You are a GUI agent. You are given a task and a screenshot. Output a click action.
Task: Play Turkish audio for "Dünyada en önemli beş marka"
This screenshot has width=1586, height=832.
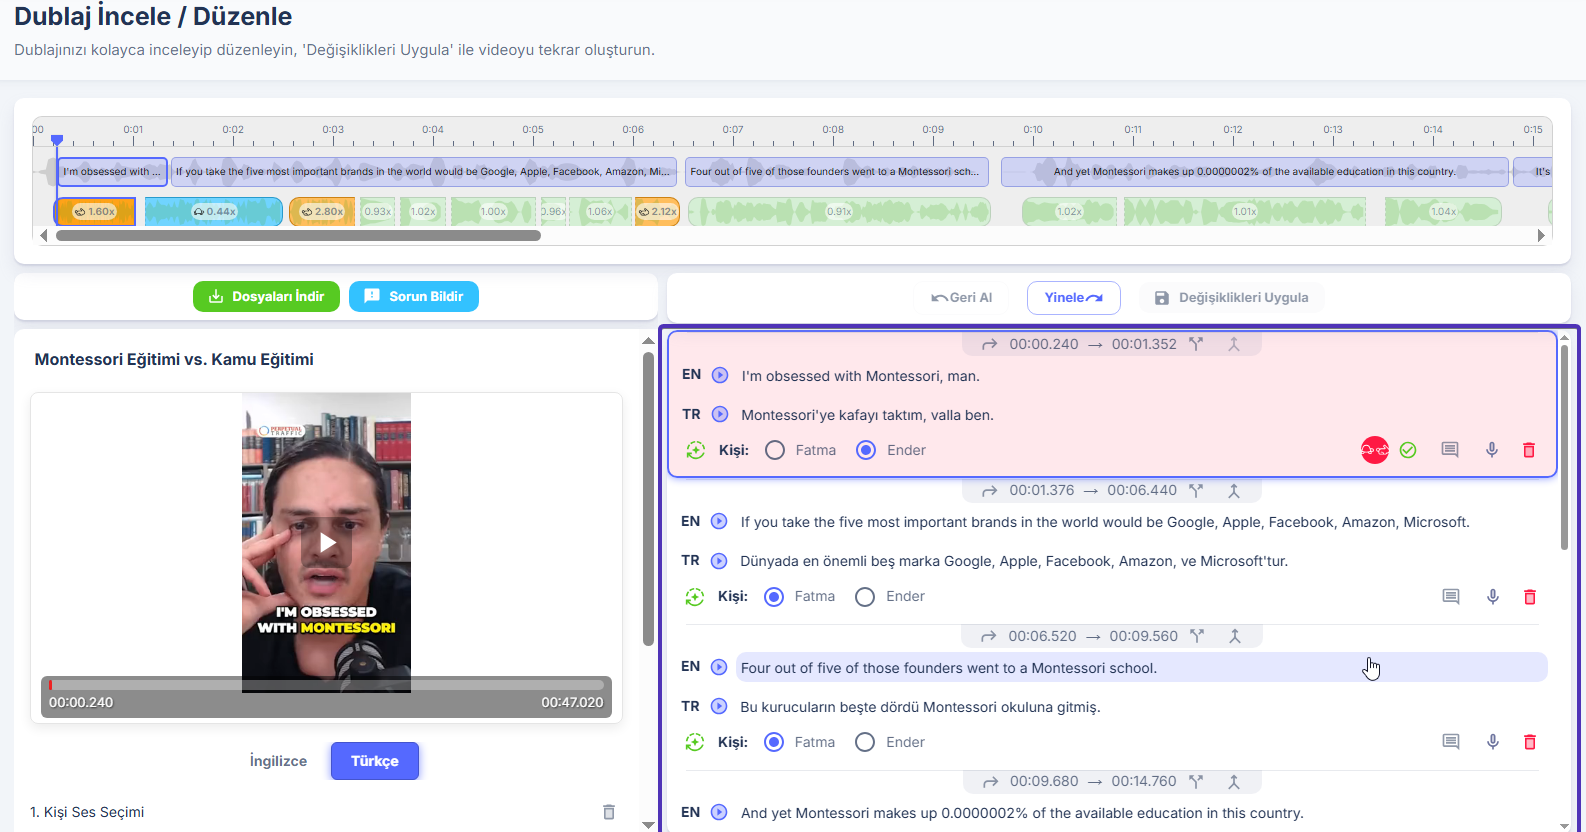(719, 561)
